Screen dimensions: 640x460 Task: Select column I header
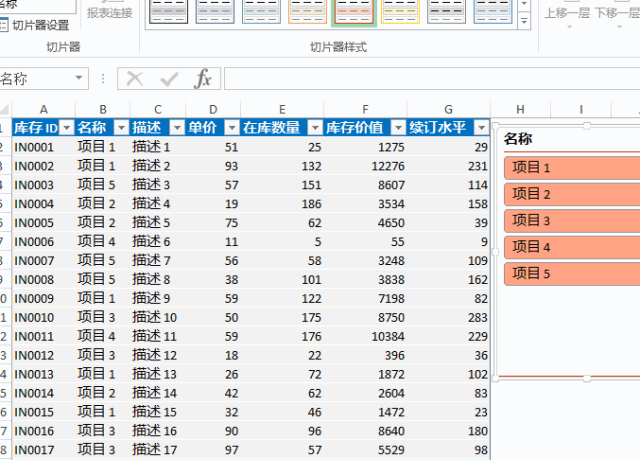(581, 109)
